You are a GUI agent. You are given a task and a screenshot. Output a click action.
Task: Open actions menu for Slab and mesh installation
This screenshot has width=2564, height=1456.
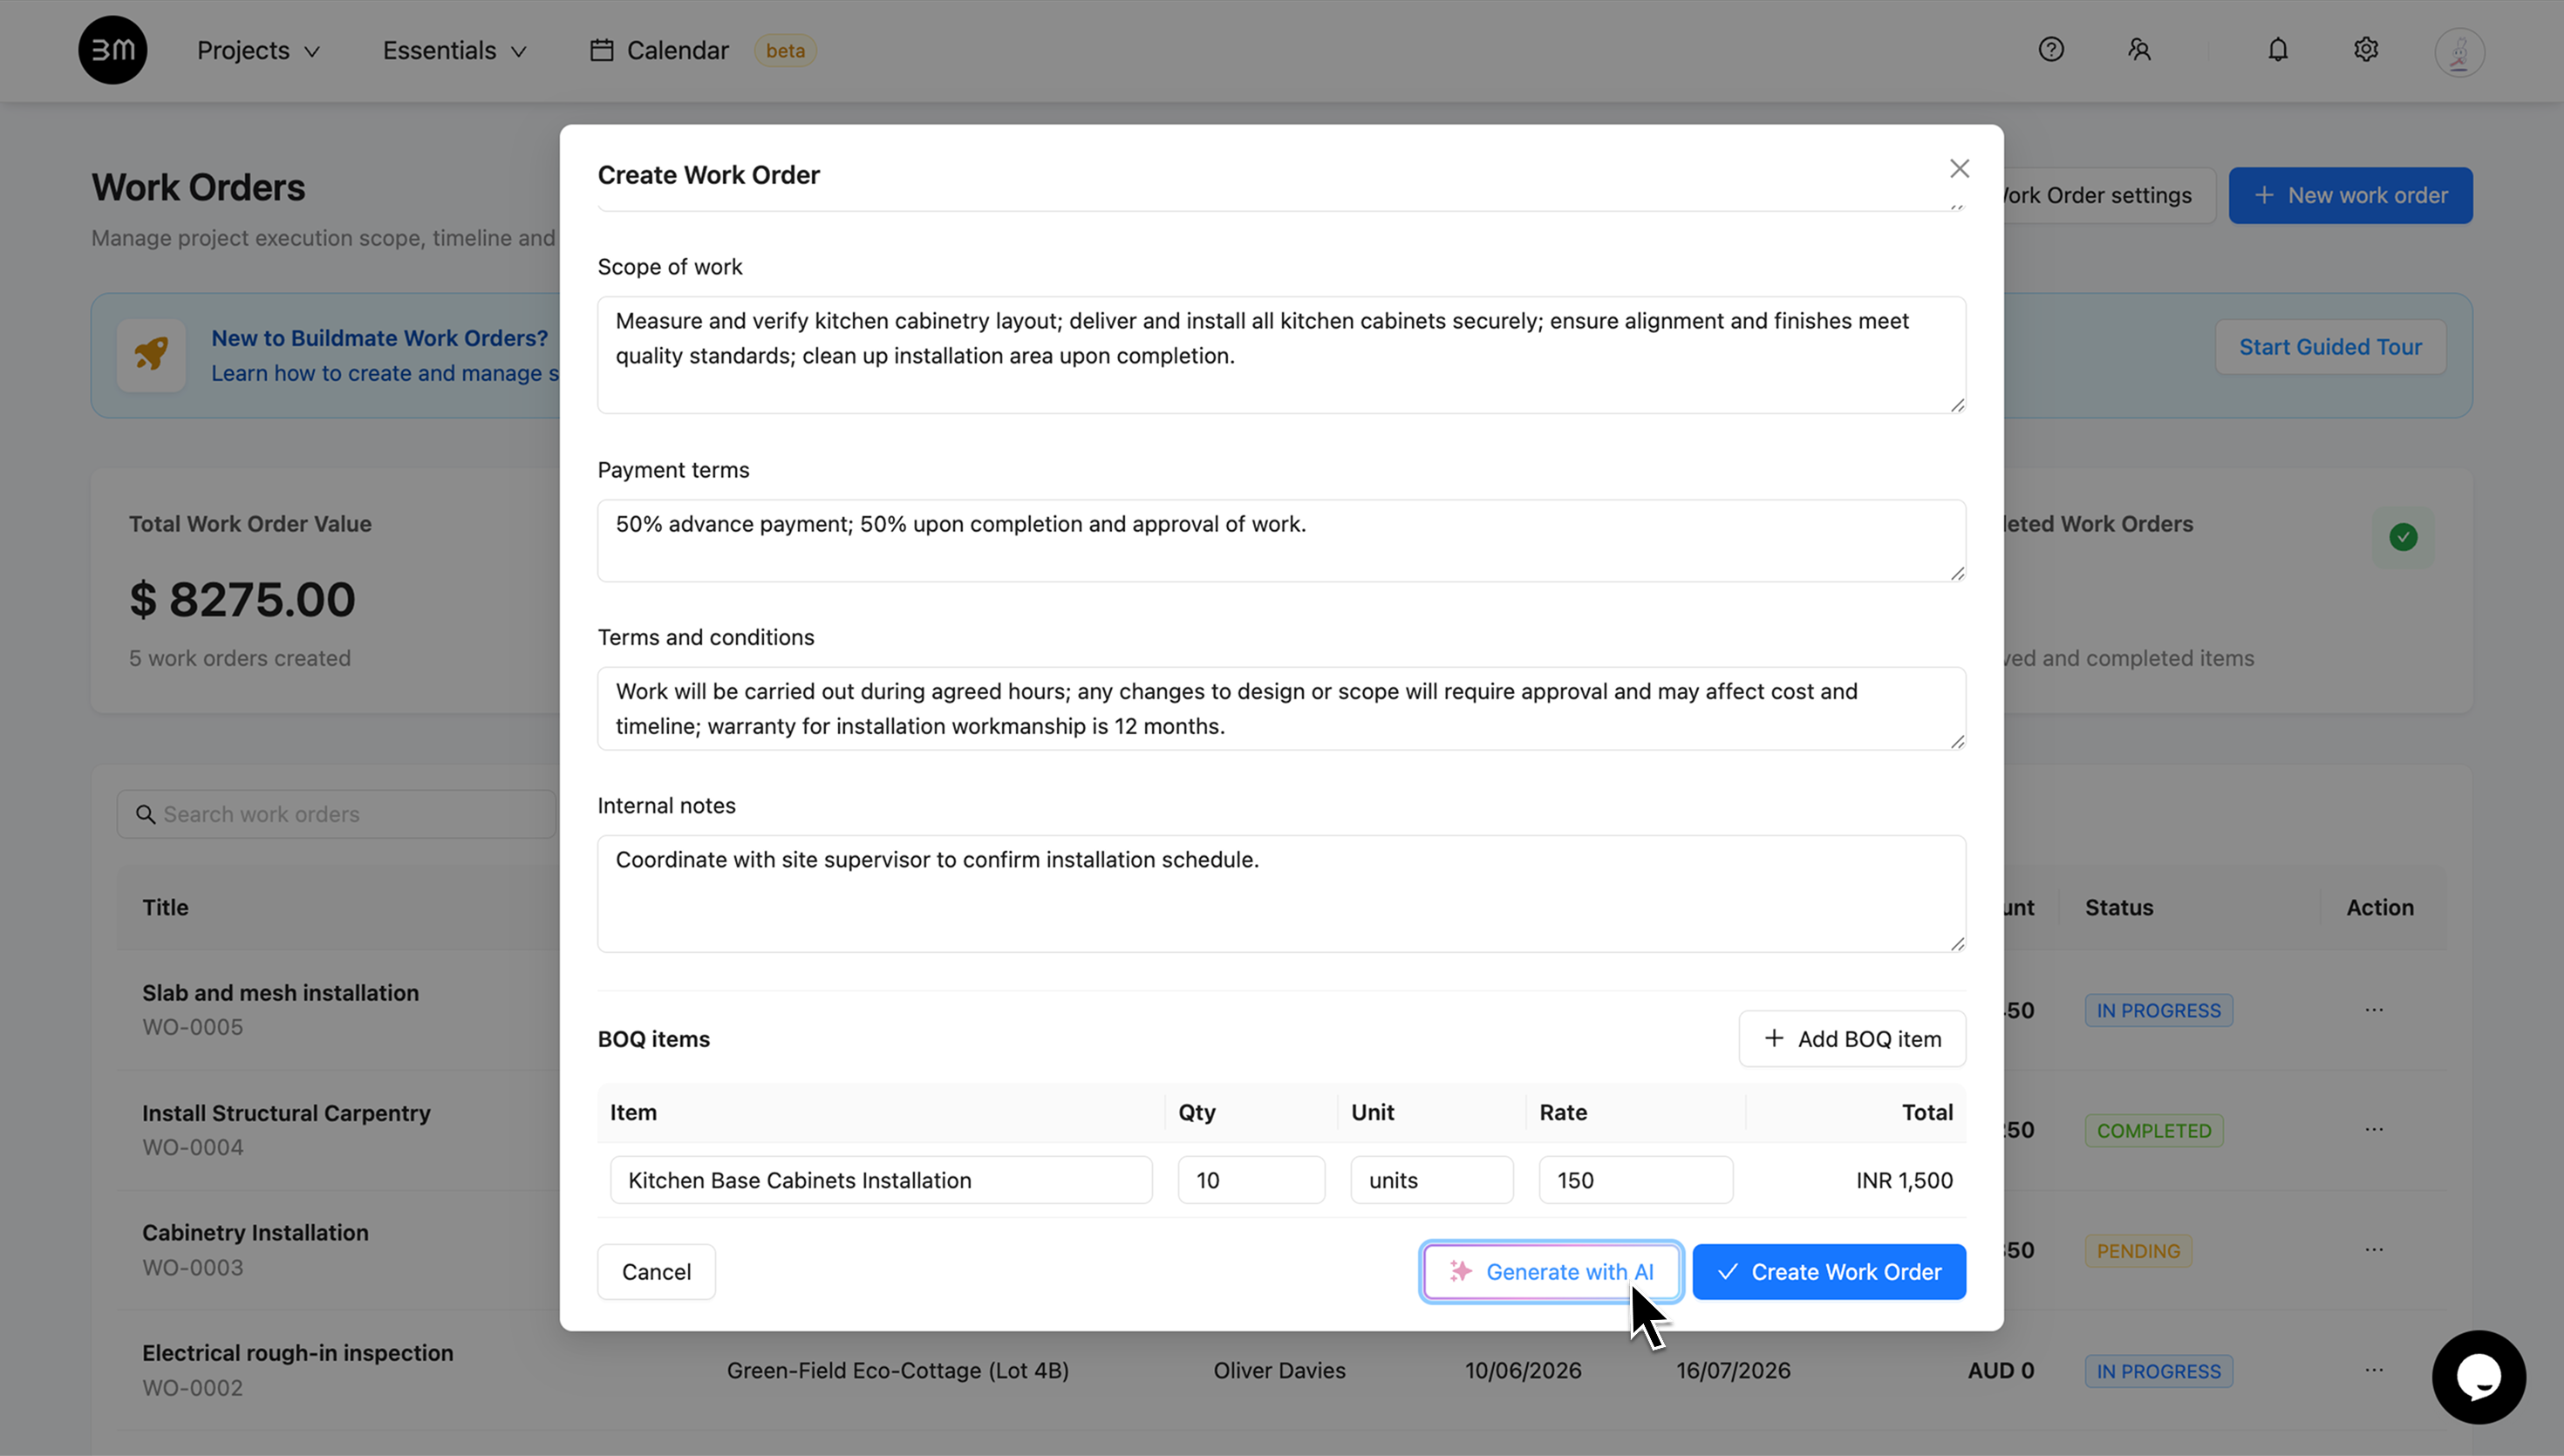click(x=2374, y=1010)
